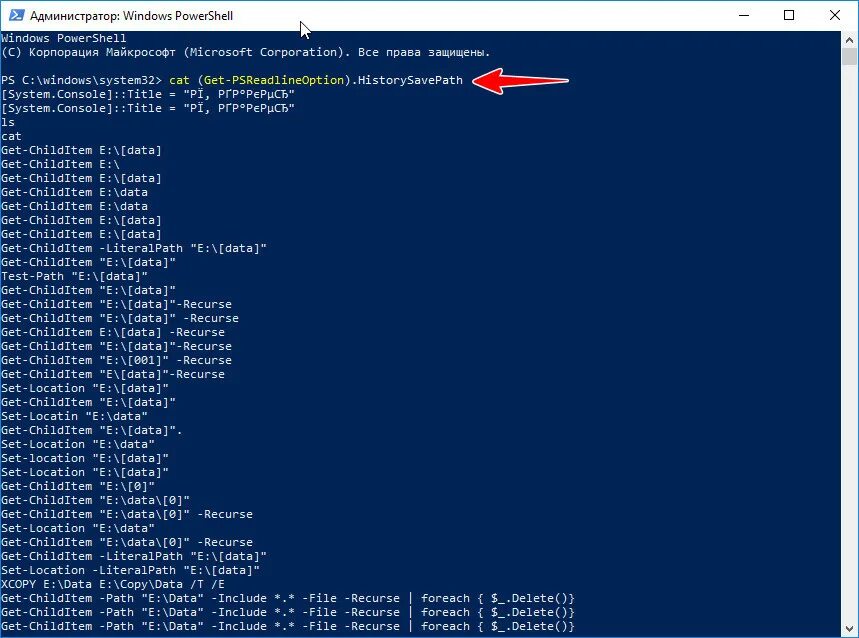Click 'Get-ChildItem "E:\[data]".' line ending with period
Image resolution: width=859 pixels, height=638 pixels.
[x=91, y=430]
